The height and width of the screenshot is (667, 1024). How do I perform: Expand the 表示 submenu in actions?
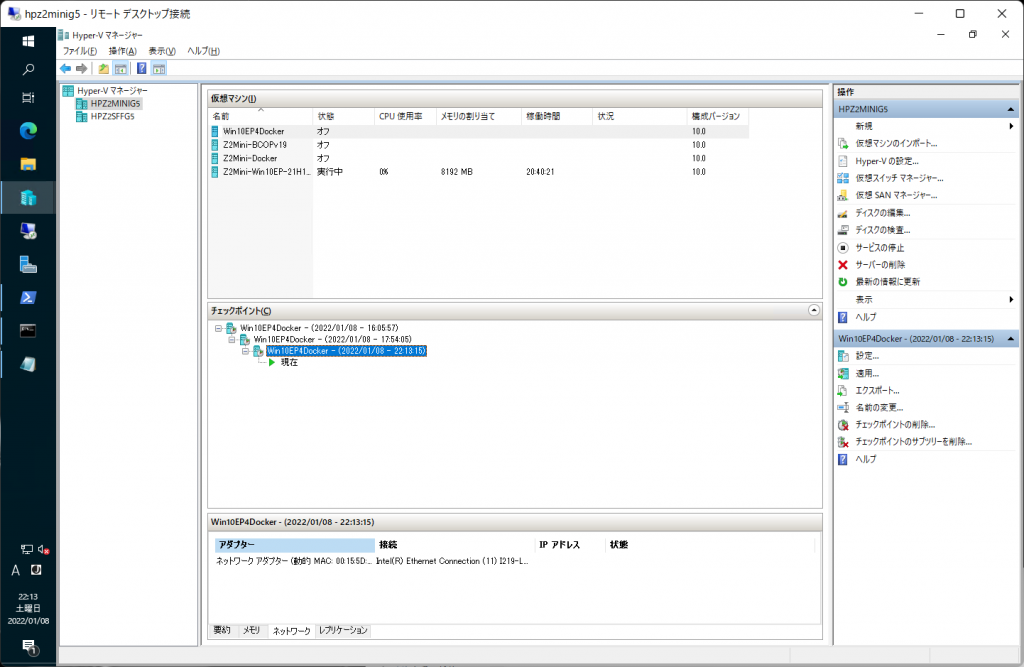click(1011, 299)
